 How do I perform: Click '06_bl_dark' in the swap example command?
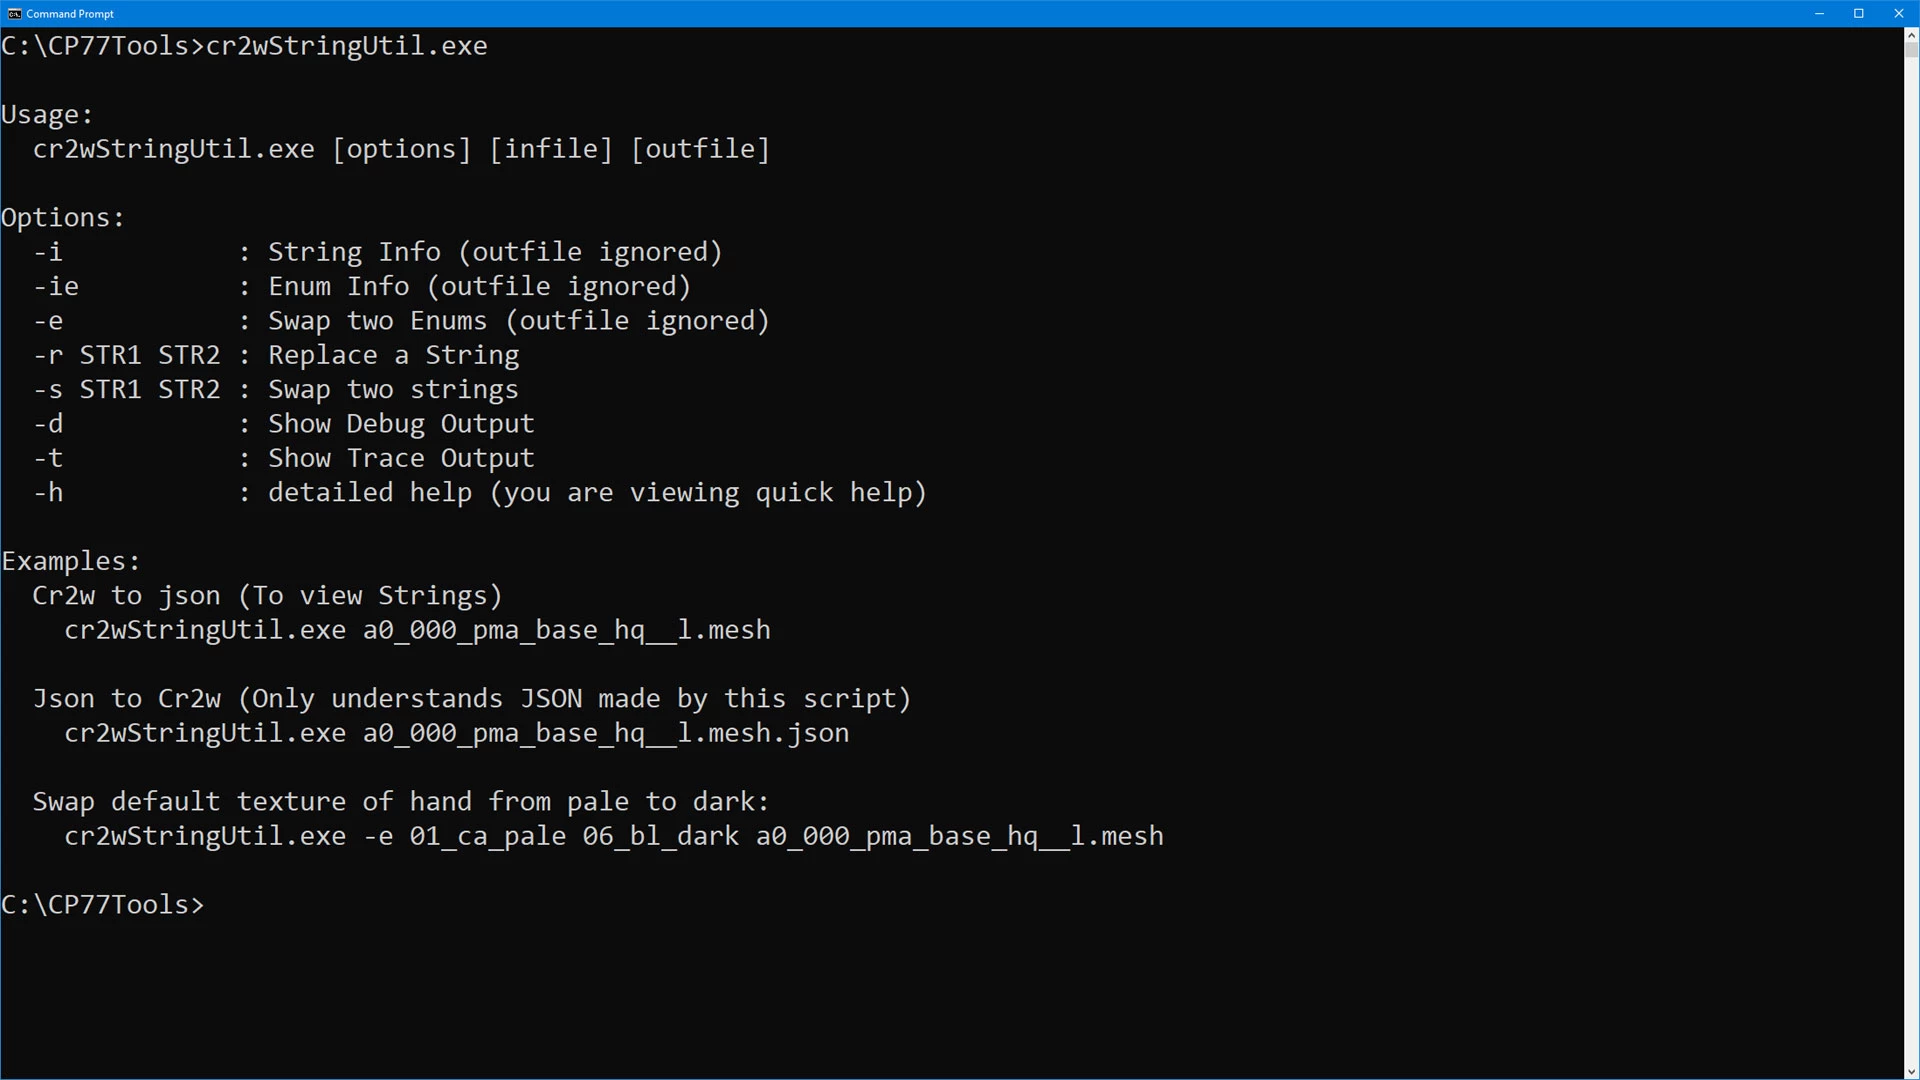[x=660, y=836]
